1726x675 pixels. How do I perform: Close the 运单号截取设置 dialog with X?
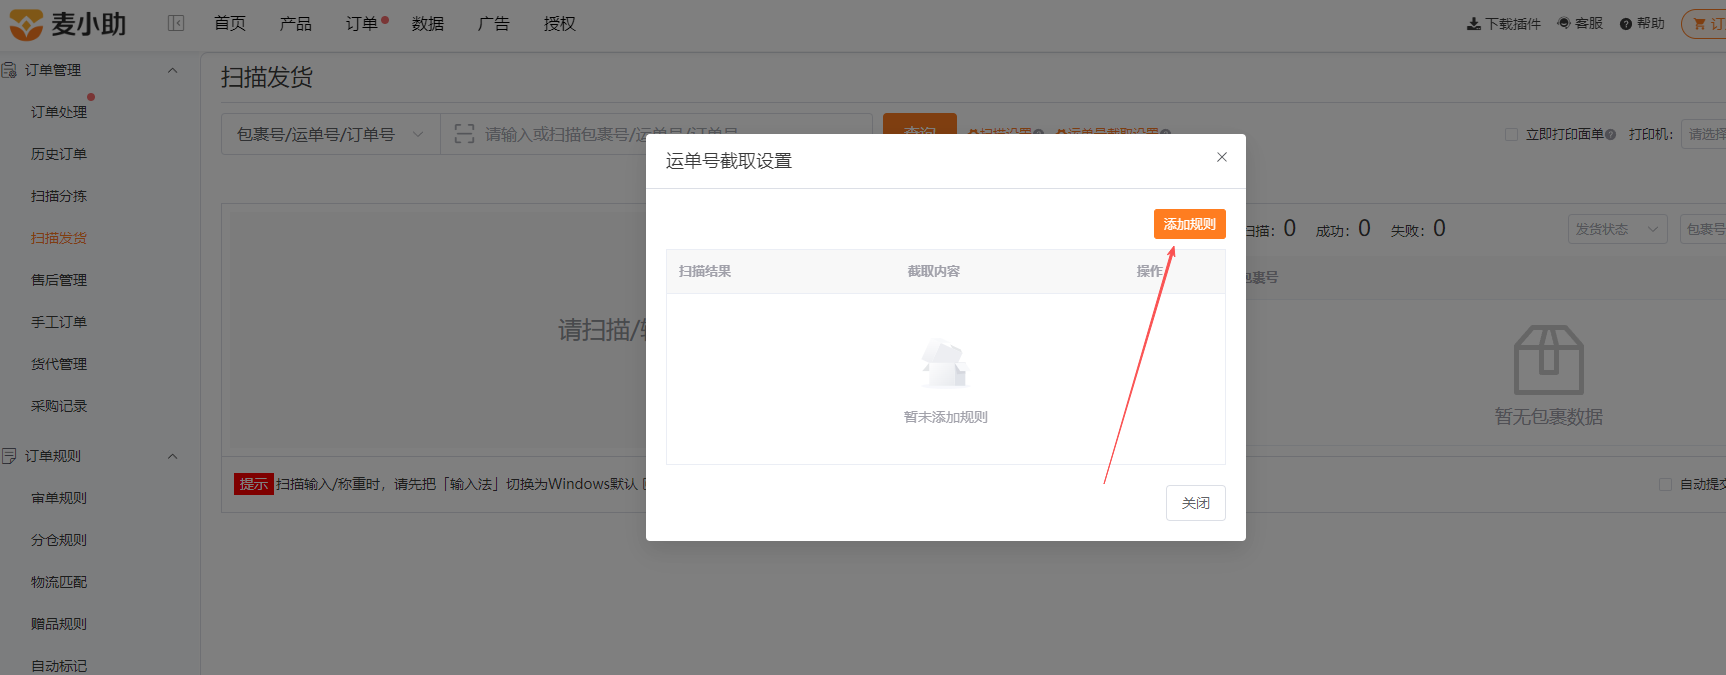coord(1222,157)
